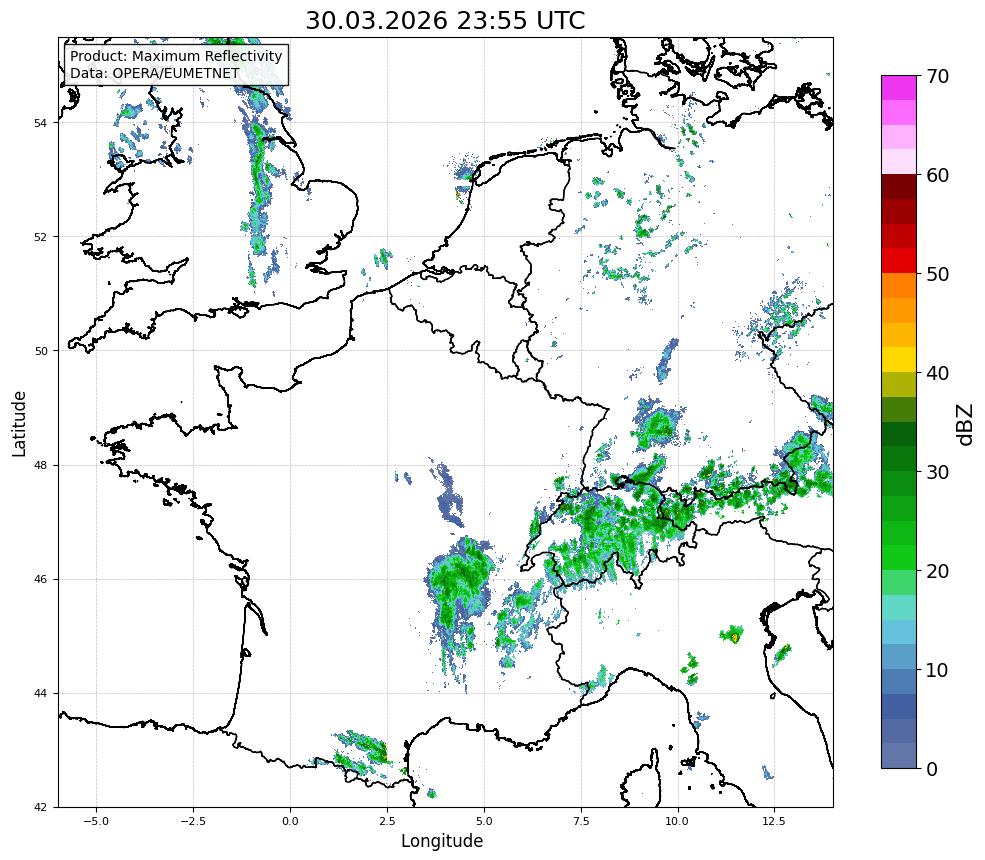Click the latitude tick label 52
The width and height of the screenshot is (985, 860).
tap(41, 237)
